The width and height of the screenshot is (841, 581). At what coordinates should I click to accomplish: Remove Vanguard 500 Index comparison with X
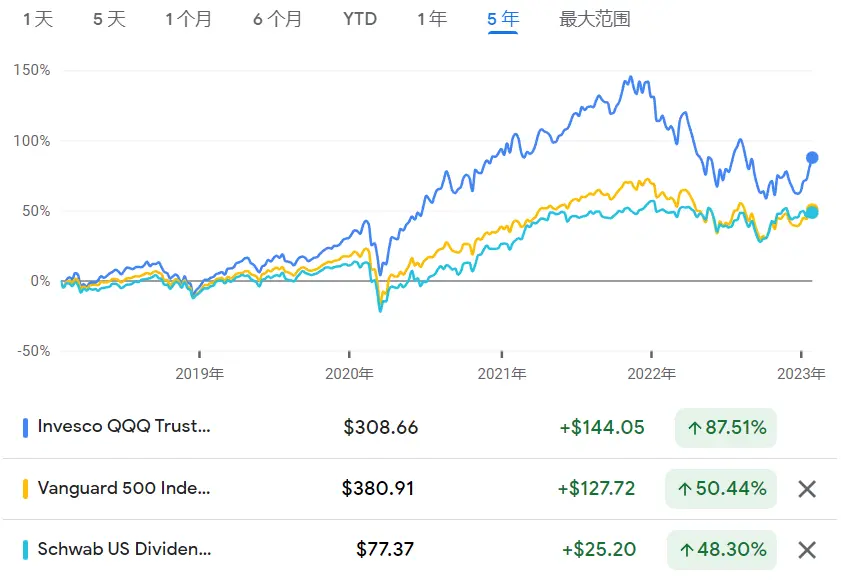tap(807, 489)
